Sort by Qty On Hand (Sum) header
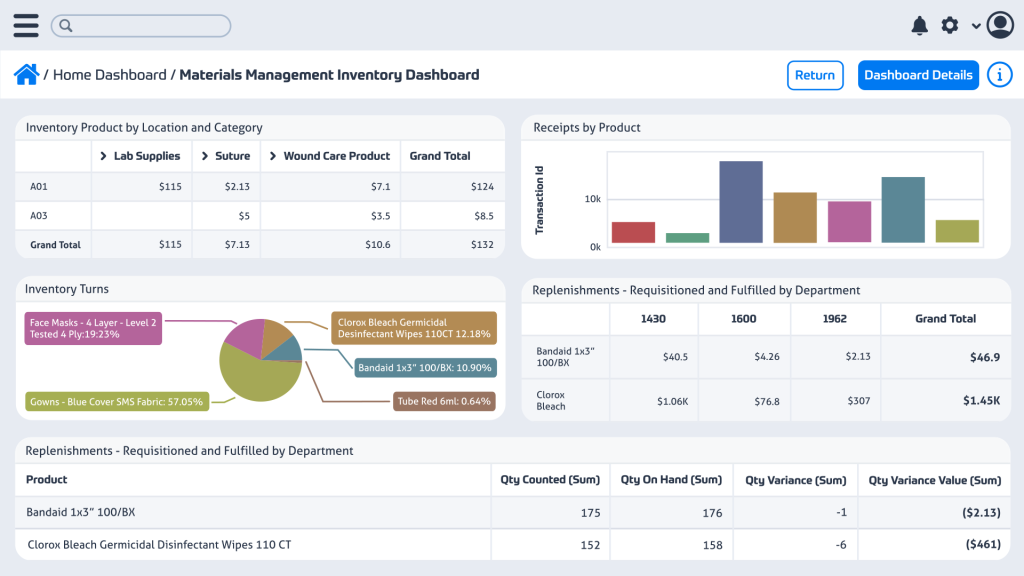 click(671, 479)
